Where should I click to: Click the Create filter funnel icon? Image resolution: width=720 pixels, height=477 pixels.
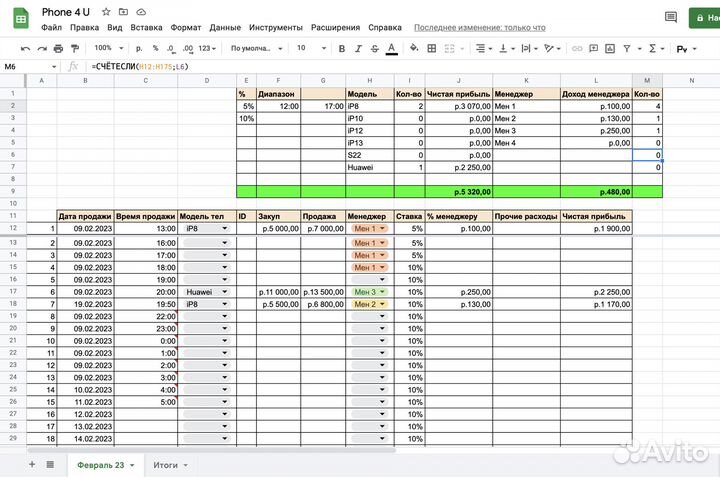pos(627,48)
